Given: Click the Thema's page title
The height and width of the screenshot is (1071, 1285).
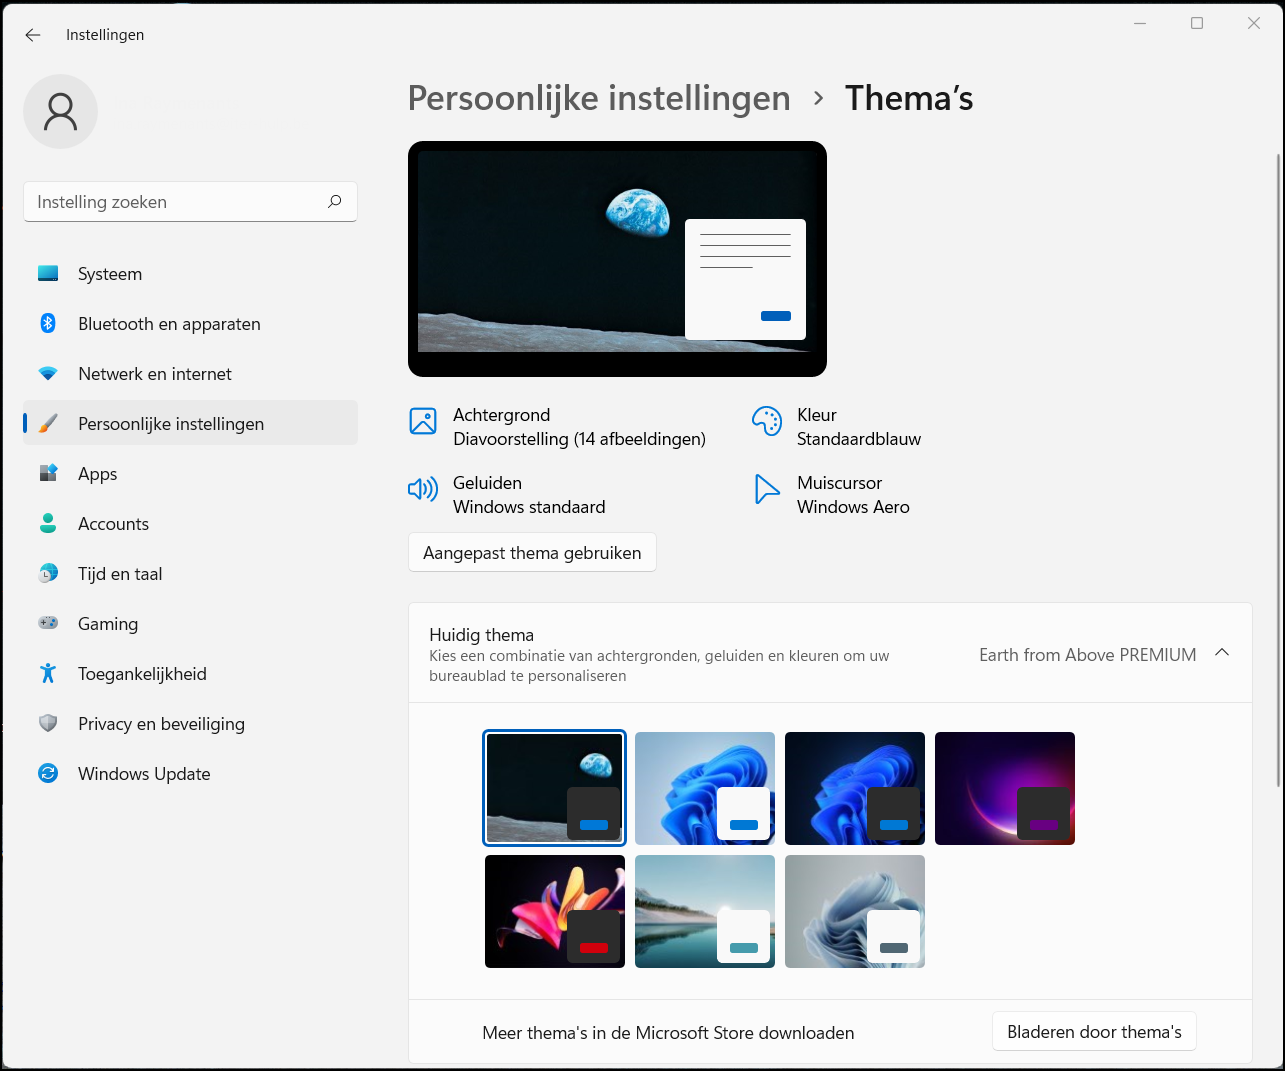Looking at the screenshot, I should [909, 98].
